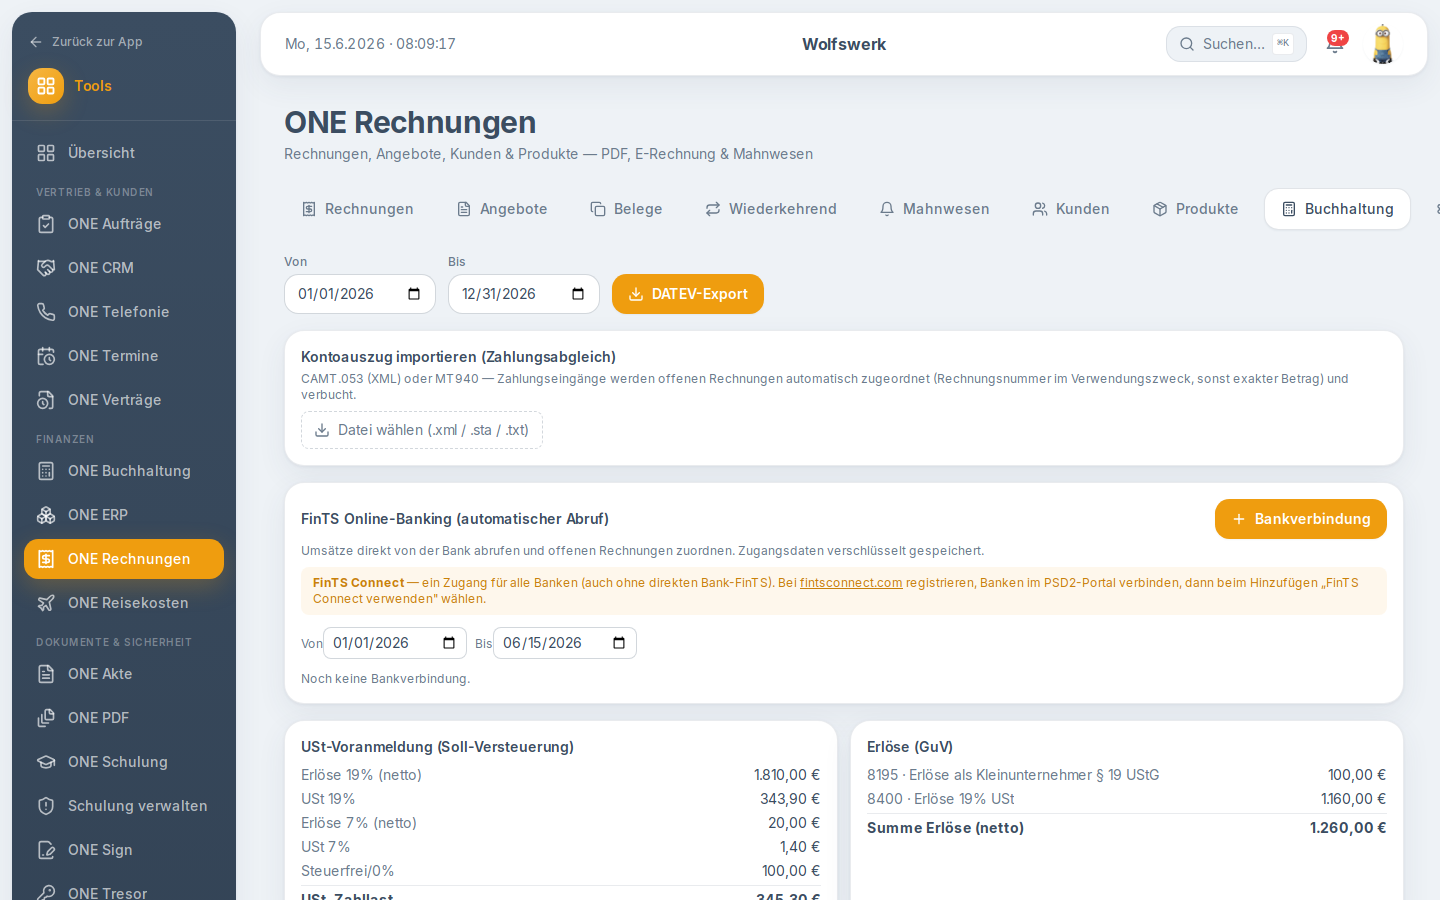1440x900 pixels.
Task: Focus the Suchen search field
Action: (1236, 44)
